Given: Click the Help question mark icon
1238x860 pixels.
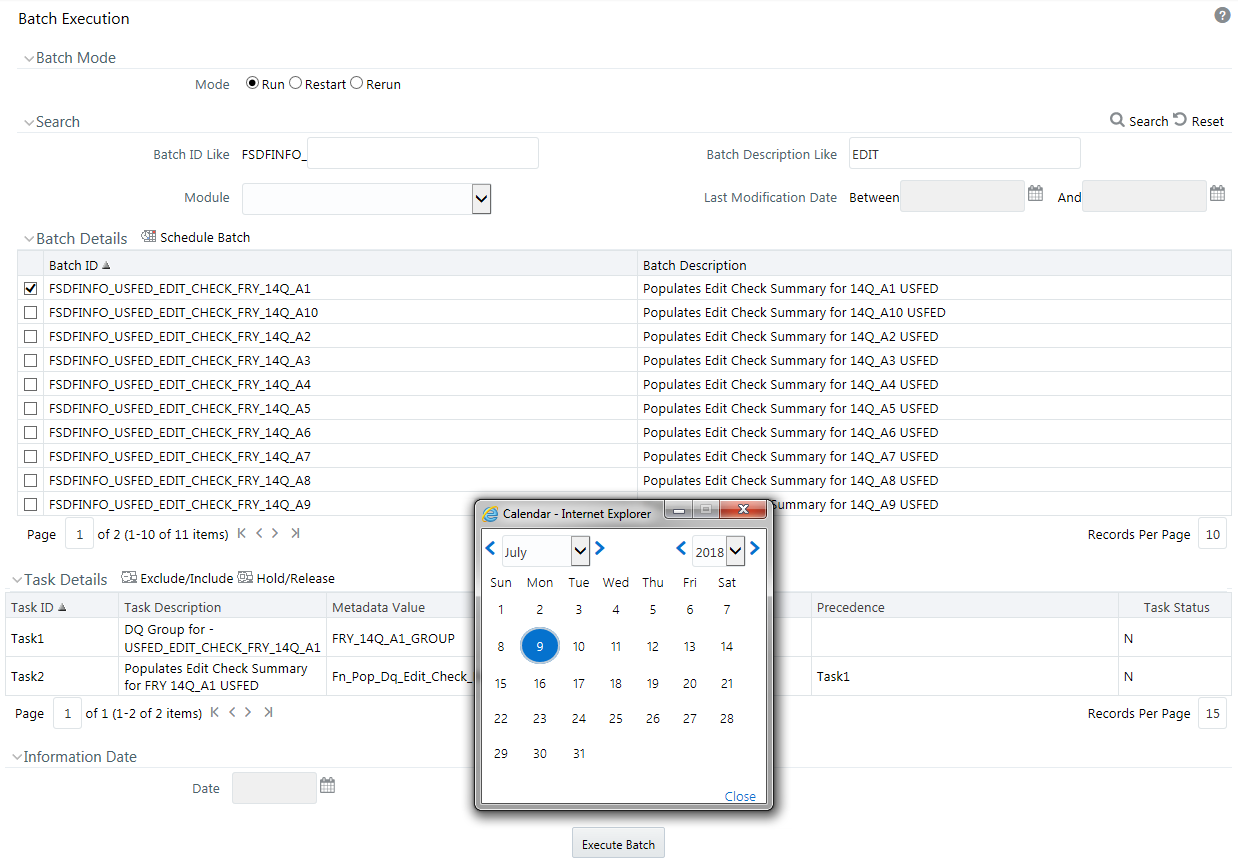Looking at the screenshot, I should 1222,15.
